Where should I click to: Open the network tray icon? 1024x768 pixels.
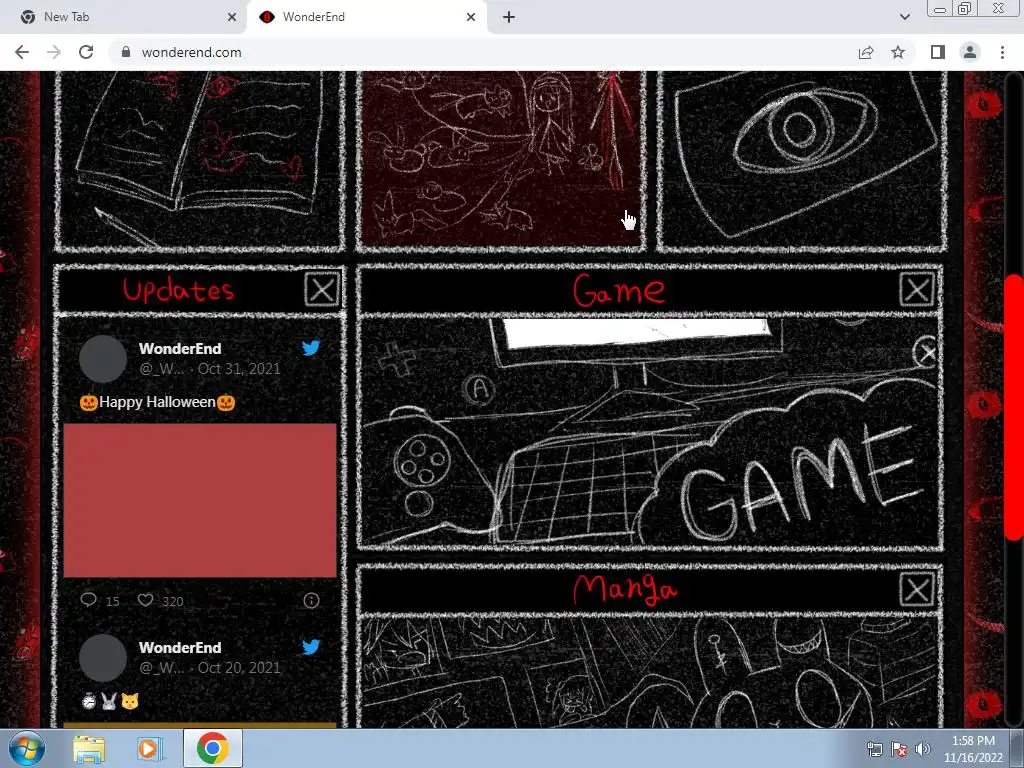coord(874,749)
